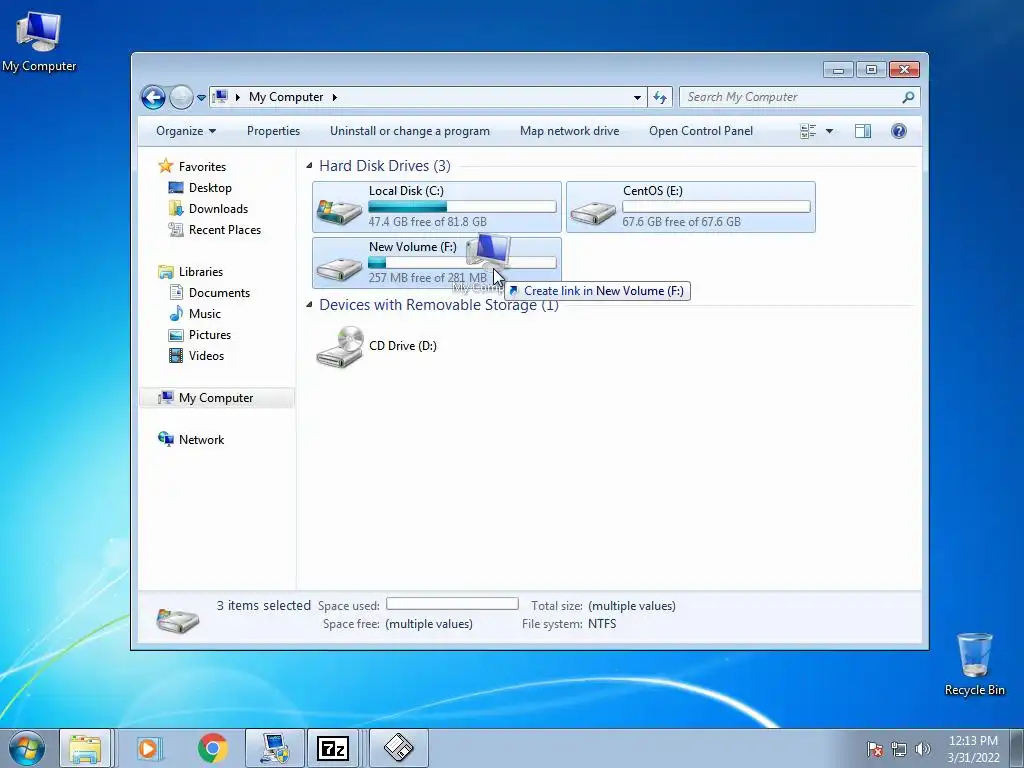This screenshot has width=1024, height=768.
Task: Open Downloads under Favorites
Action: click(208, 208)
